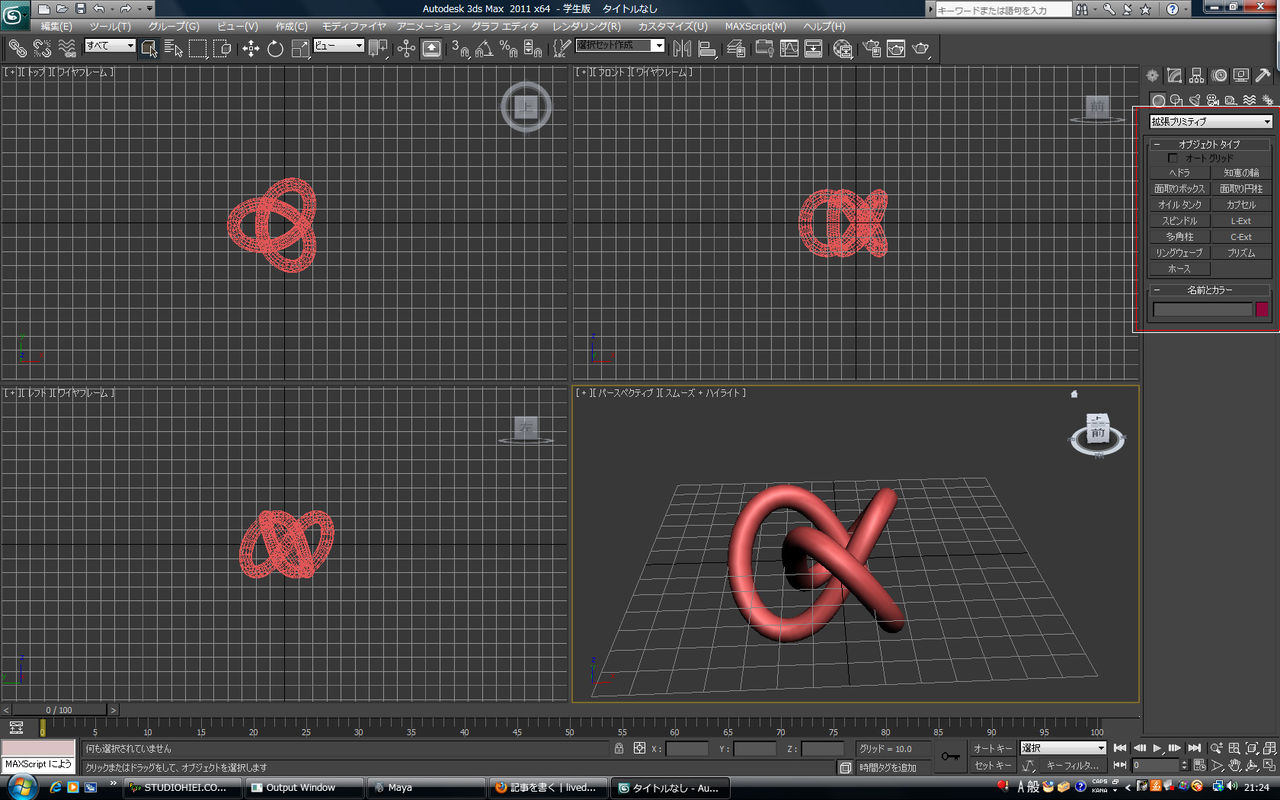
Task: Click the Pan View hand icon
Action: pyautogui.click(x=1235, y=765)
